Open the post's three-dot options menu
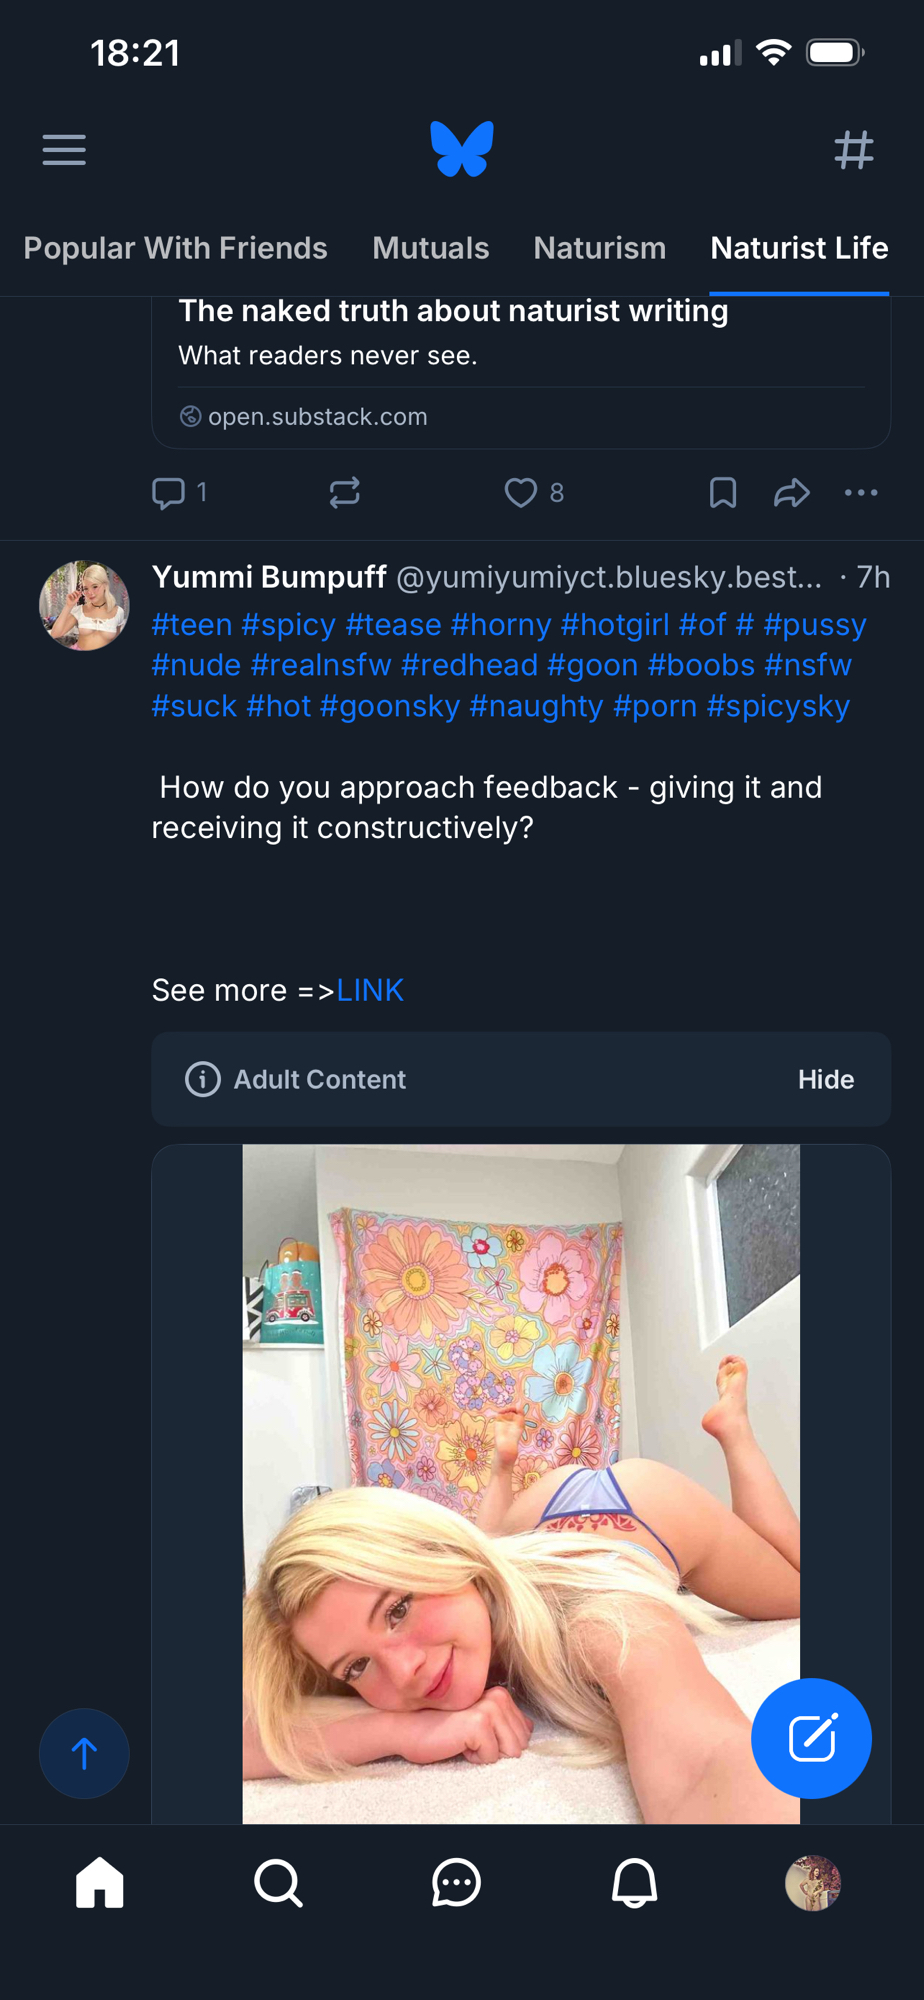 [x=861, y=493]
